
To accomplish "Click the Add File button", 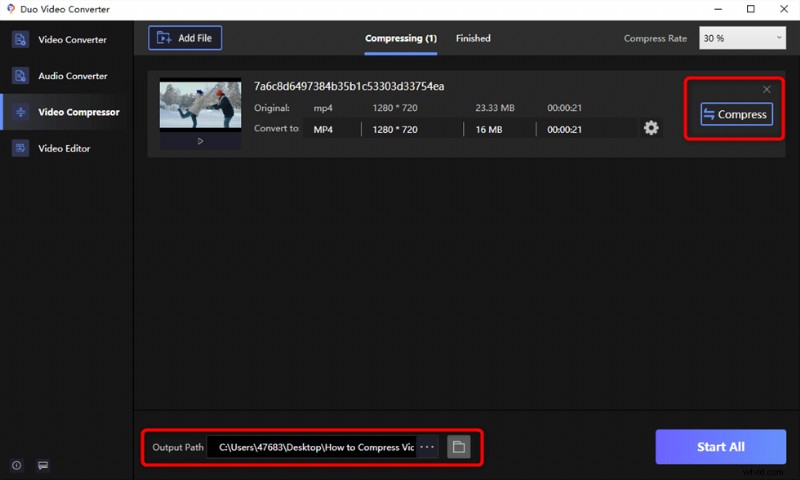I will point(185,38).
